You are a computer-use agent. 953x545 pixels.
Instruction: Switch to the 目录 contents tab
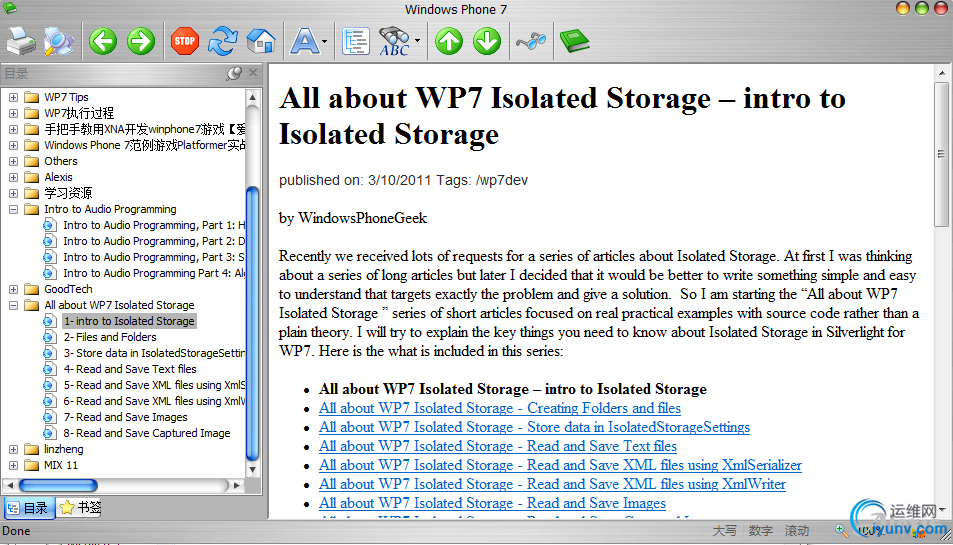(x=29, y=508)
